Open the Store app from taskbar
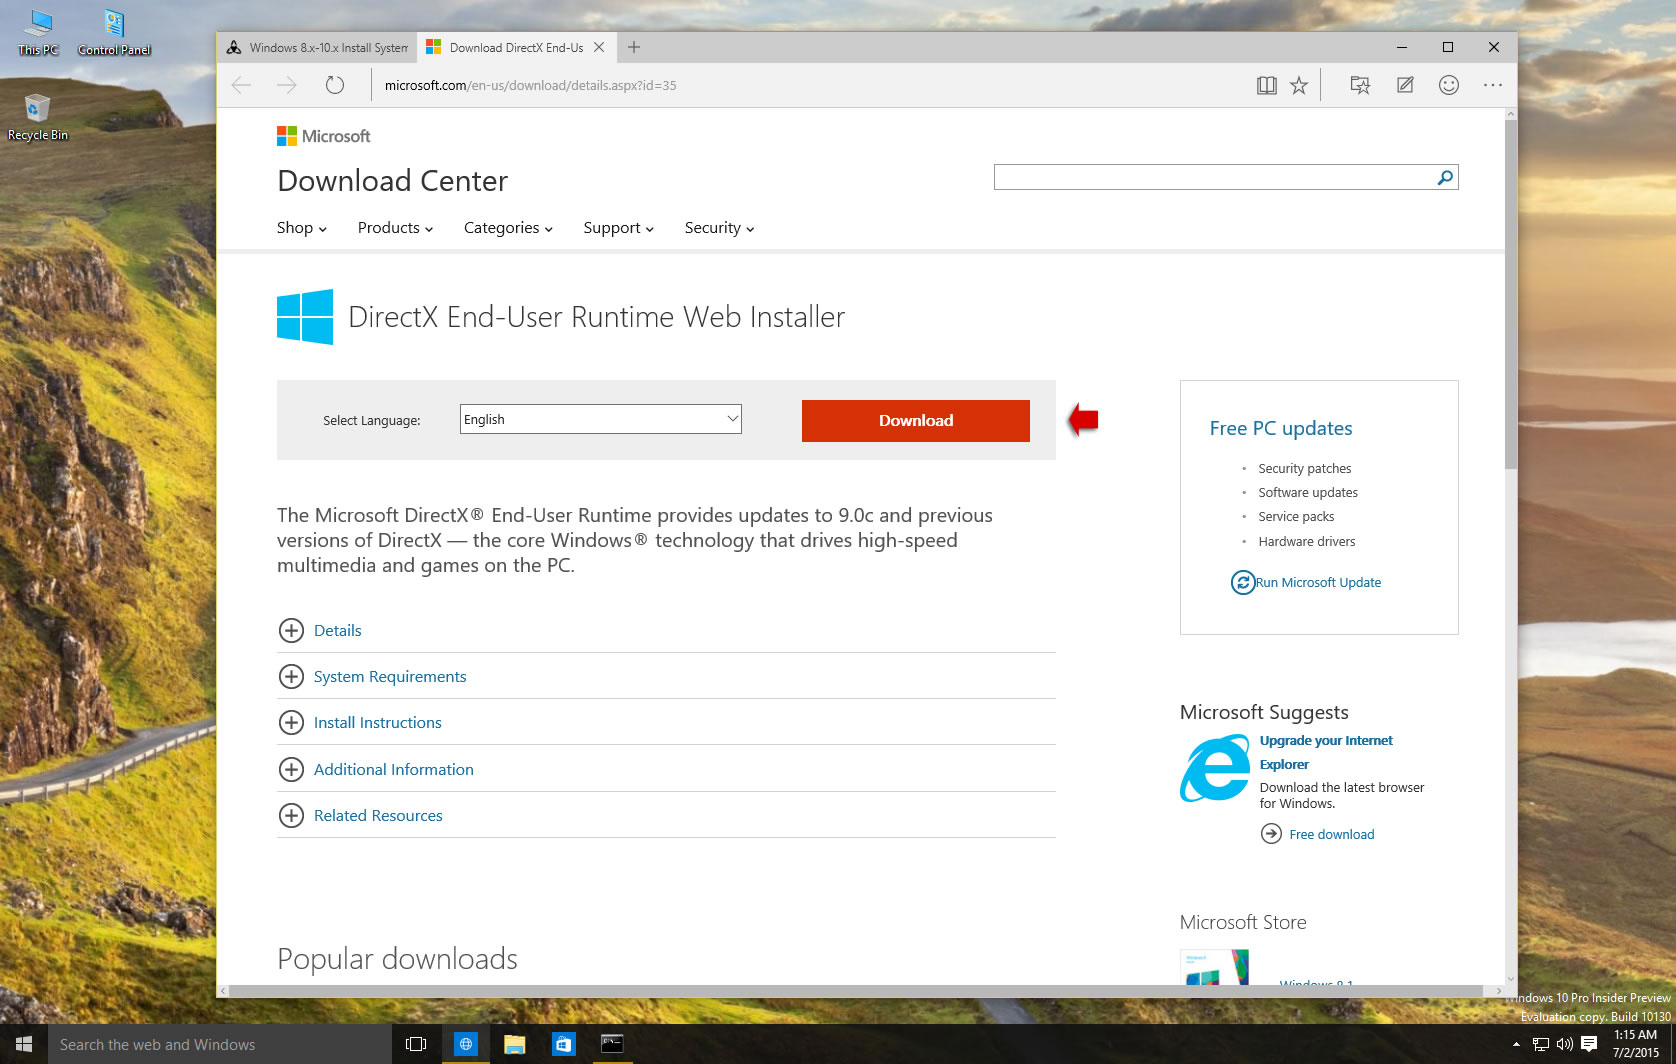Screen dimensions: 1676x1064 pyautogui.click(x=563, y=1044)
